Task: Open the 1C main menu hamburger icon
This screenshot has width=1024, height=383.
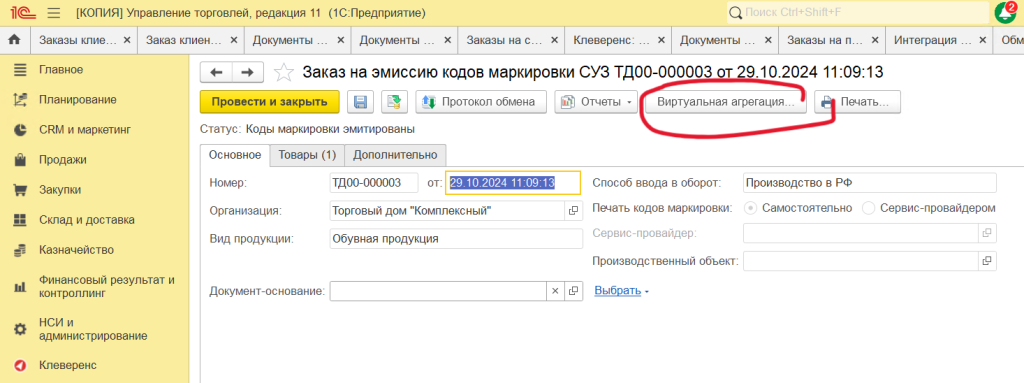Action: click(x=54, y=12)
